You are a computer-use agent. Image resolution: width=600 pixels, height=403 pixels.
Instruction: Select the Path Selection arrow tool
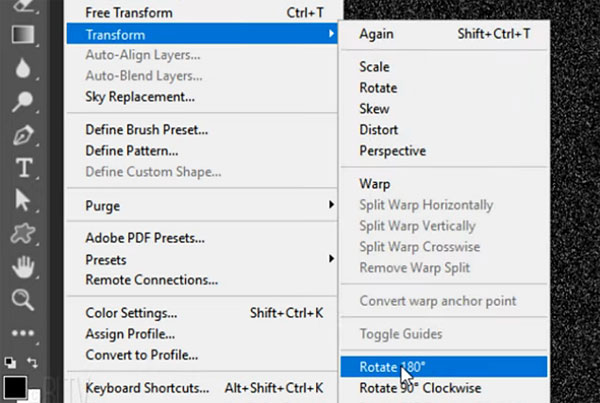(x=23, y=200)
